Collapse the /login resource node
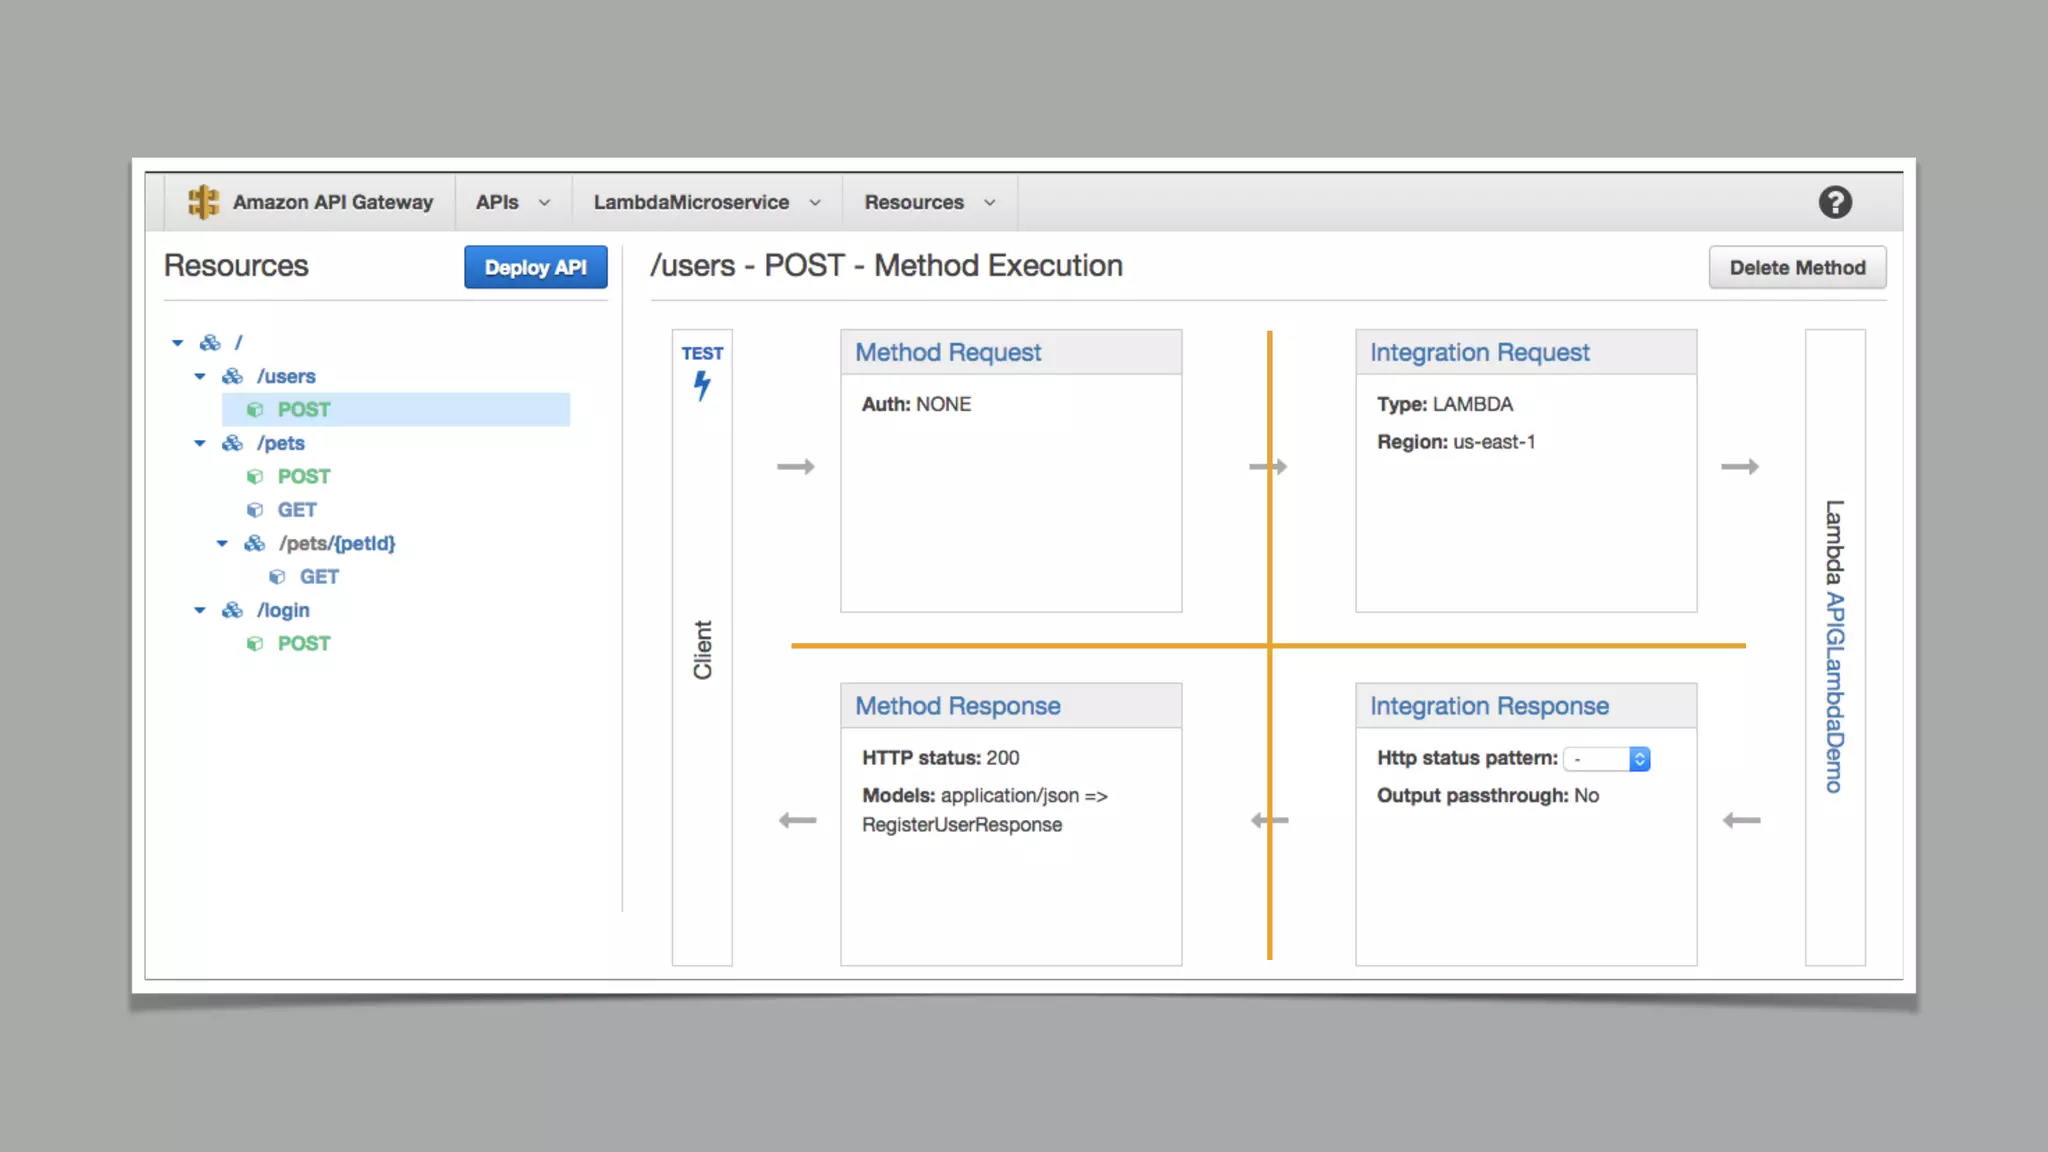Screen dimensions: 2048x1152 pos(200,610)
